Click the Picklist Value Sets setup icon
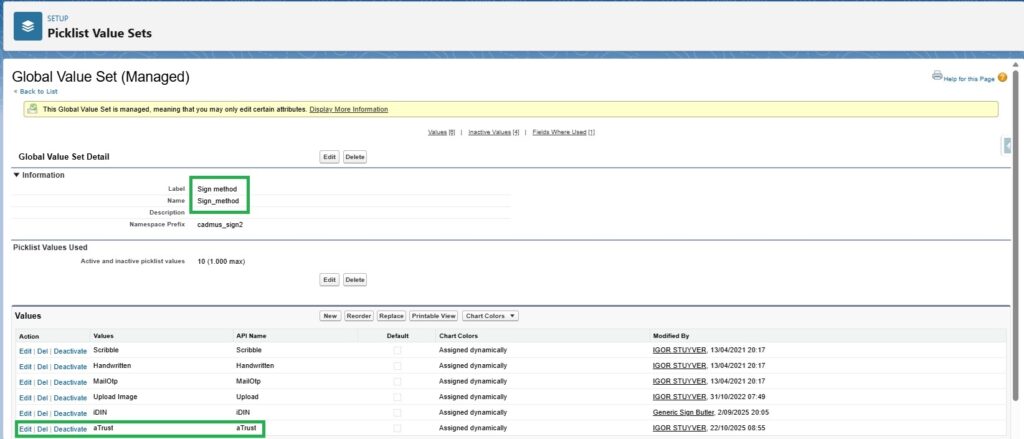 pyautogui.click(x=27, y=26)
